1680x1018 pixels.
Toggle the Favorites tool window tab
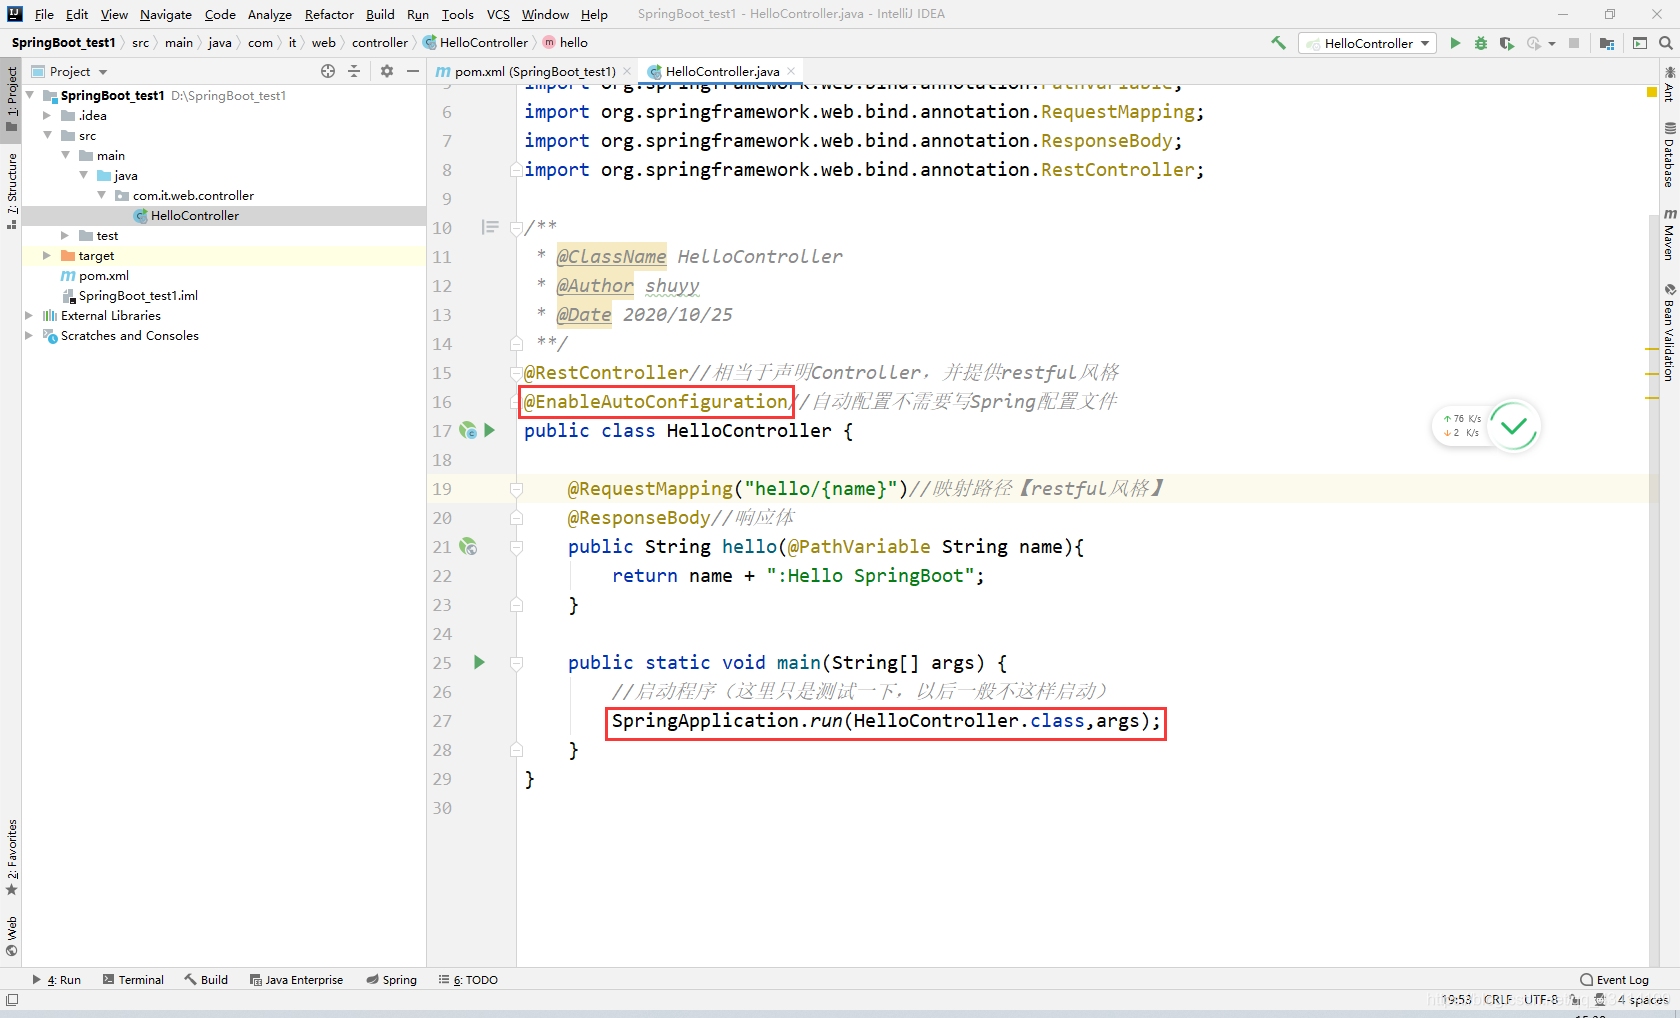point(12,857)
